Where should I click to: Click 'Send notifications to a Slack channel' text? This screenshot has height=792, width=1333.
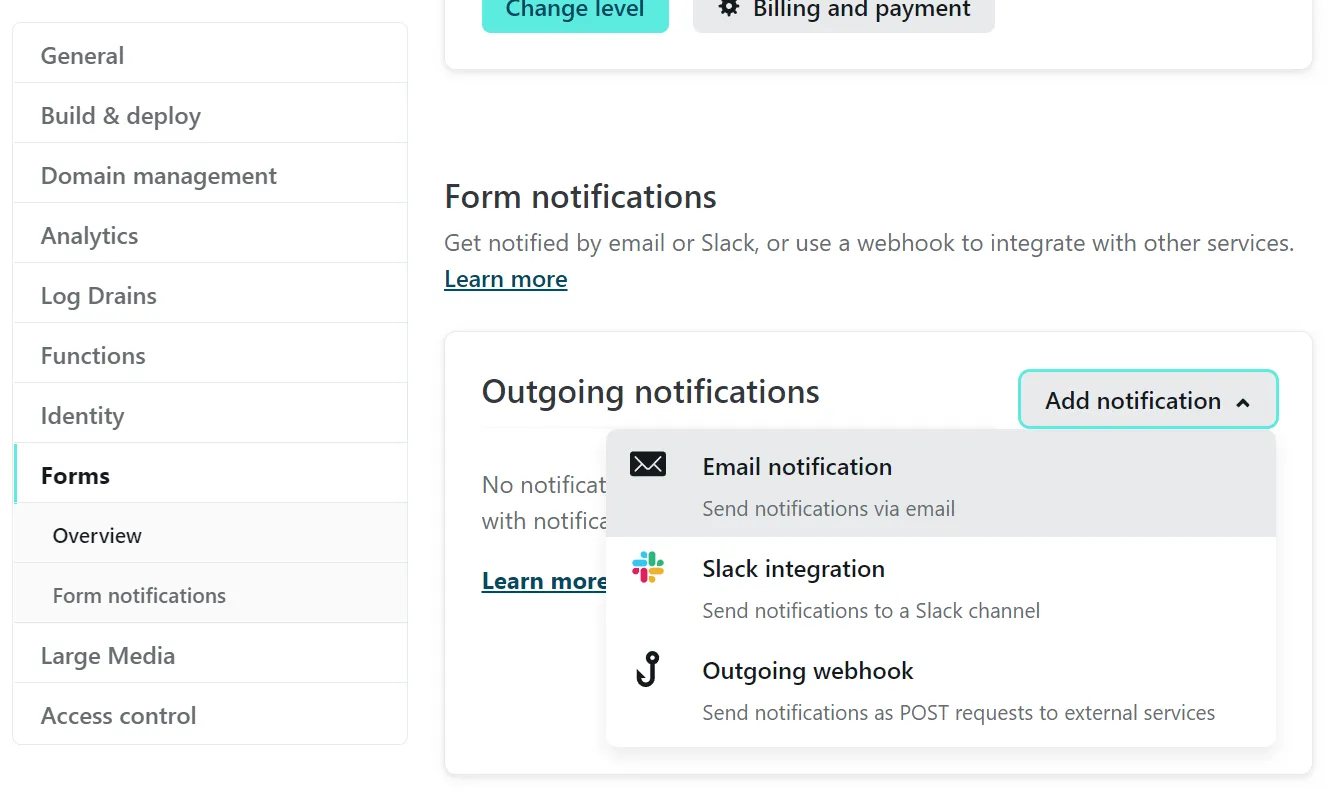click(871, 610)
